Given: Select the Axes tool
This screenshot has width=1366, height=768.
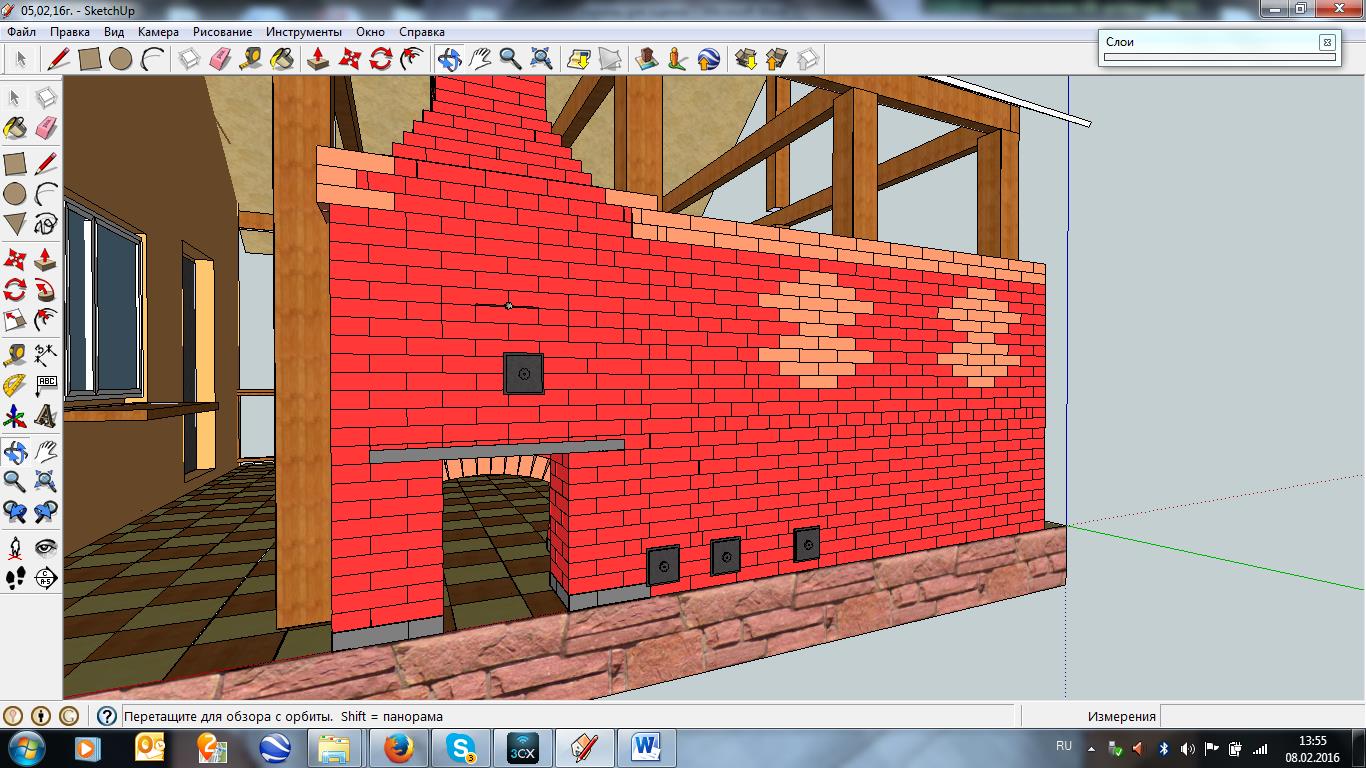Looking at the screenshot, I should point(15,415).
